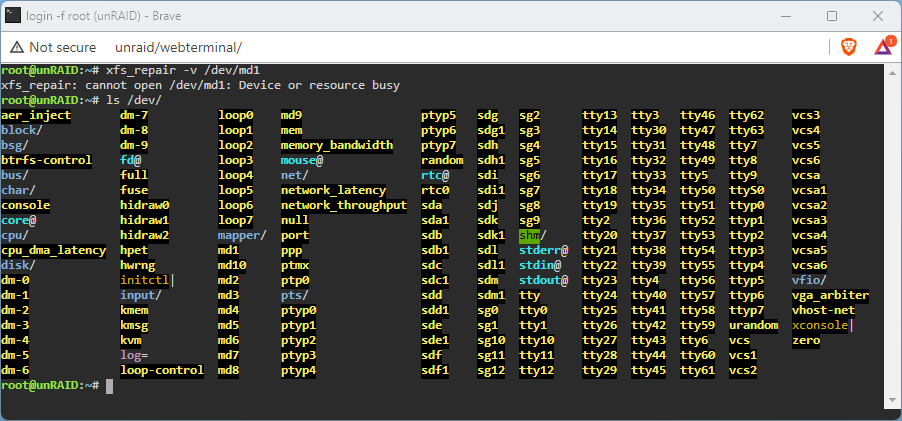The image size is (902, 421).
Task: Click the 'cpu_dma_latency' entry
Action: click(53, 250)
